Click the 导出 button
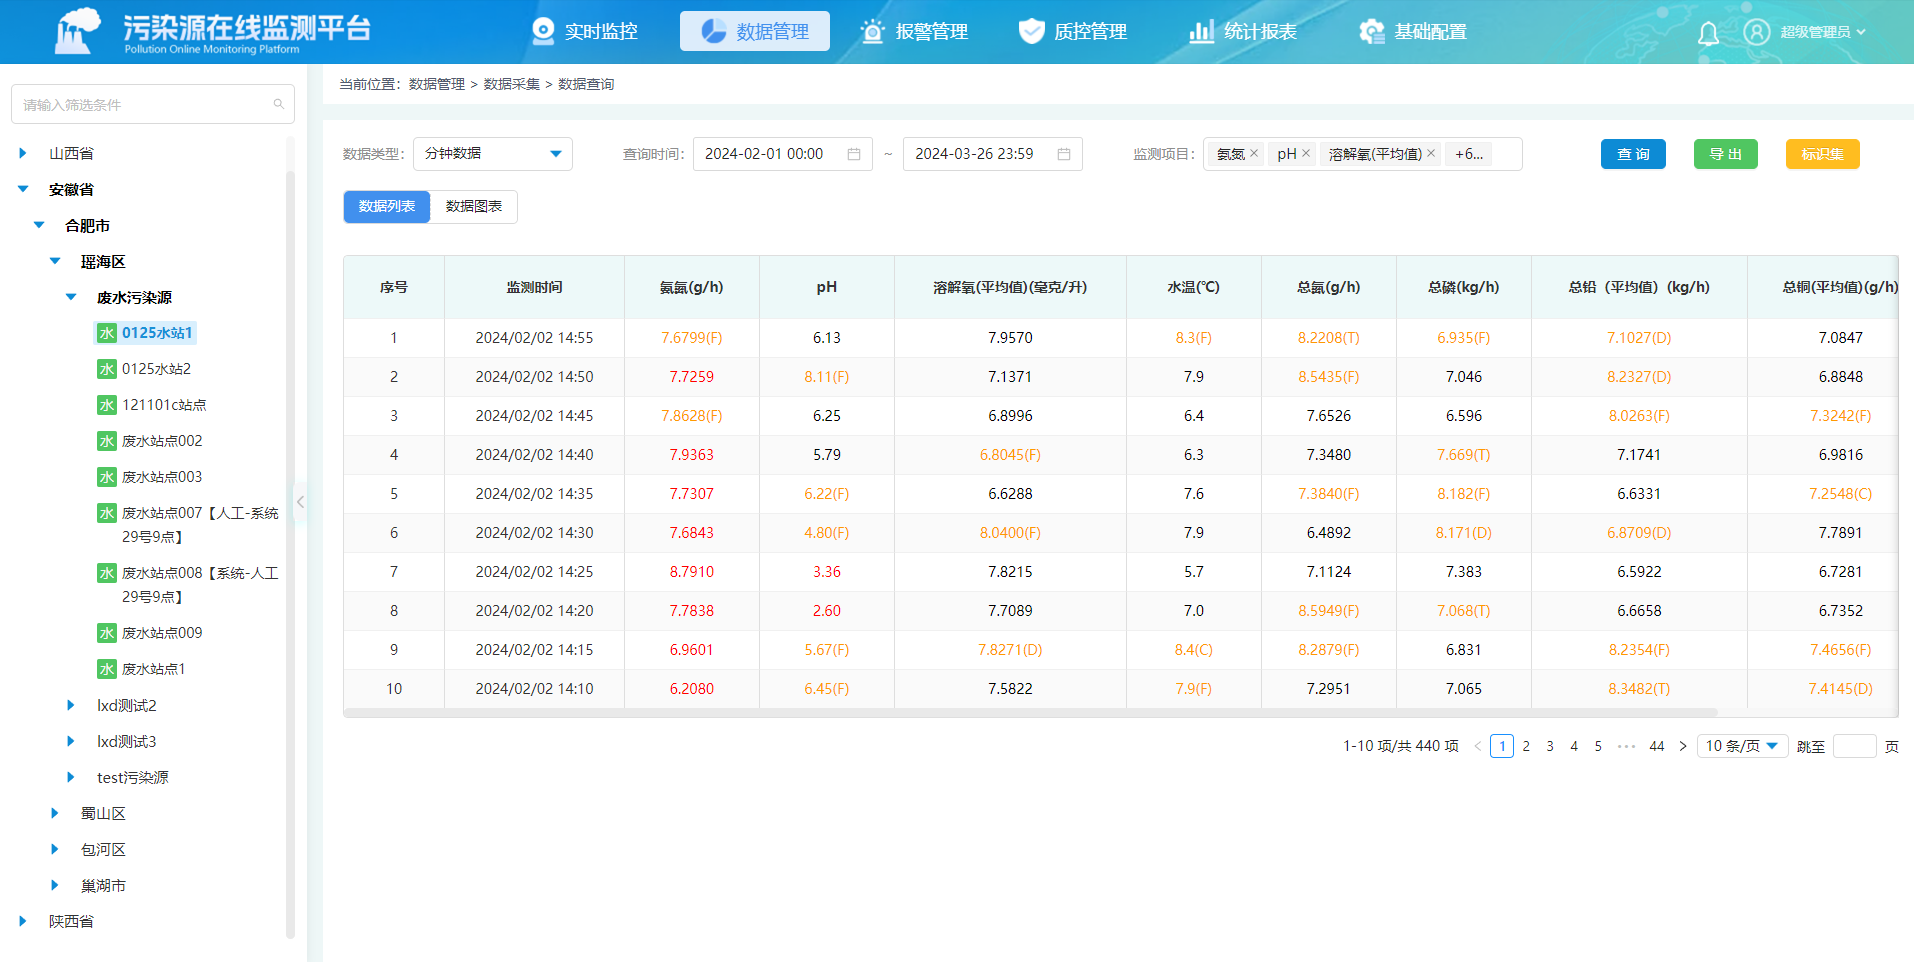Screen dimensions: 1914x962 tap(1726, 154)
